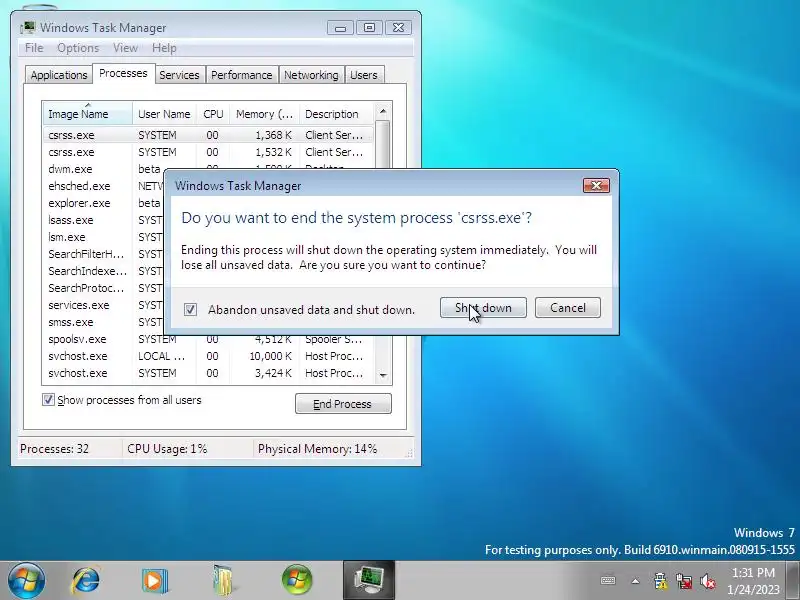The image size is (800, 600).
Task: Switch to the Users tab
Action: pos(364,75)
